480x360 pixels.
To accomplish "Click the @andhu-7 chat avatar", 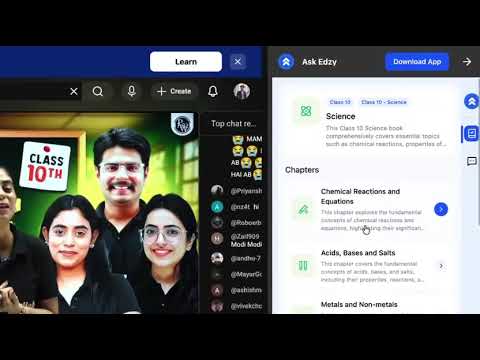I will click(x=217, y=258).
